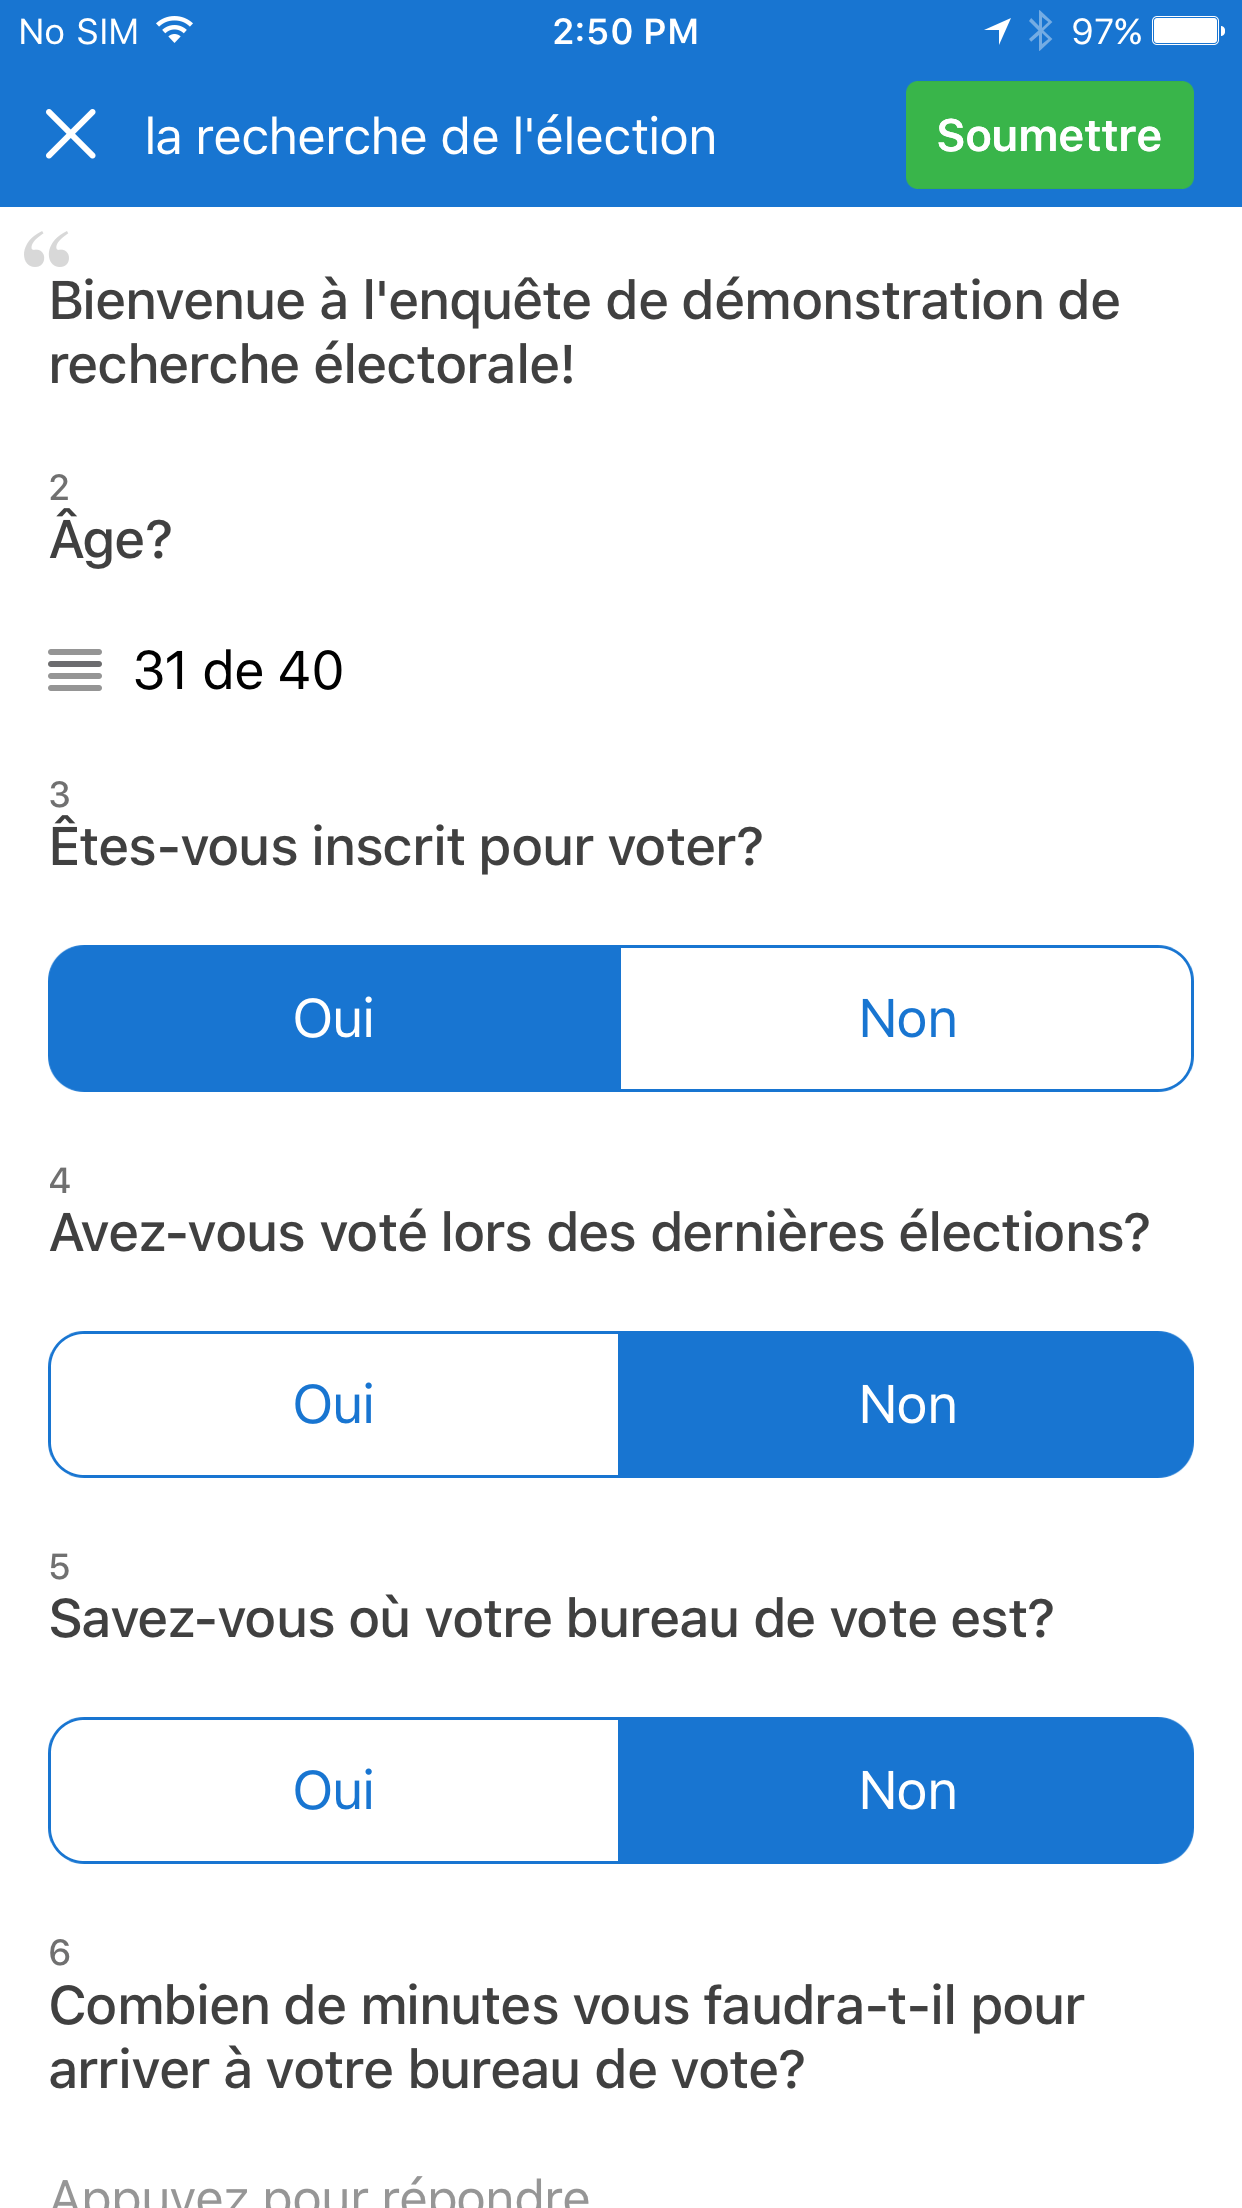Screen dimensions: 1242x2208
Task: Pick Non for knowing polling station location
Action: point(907,1790)
